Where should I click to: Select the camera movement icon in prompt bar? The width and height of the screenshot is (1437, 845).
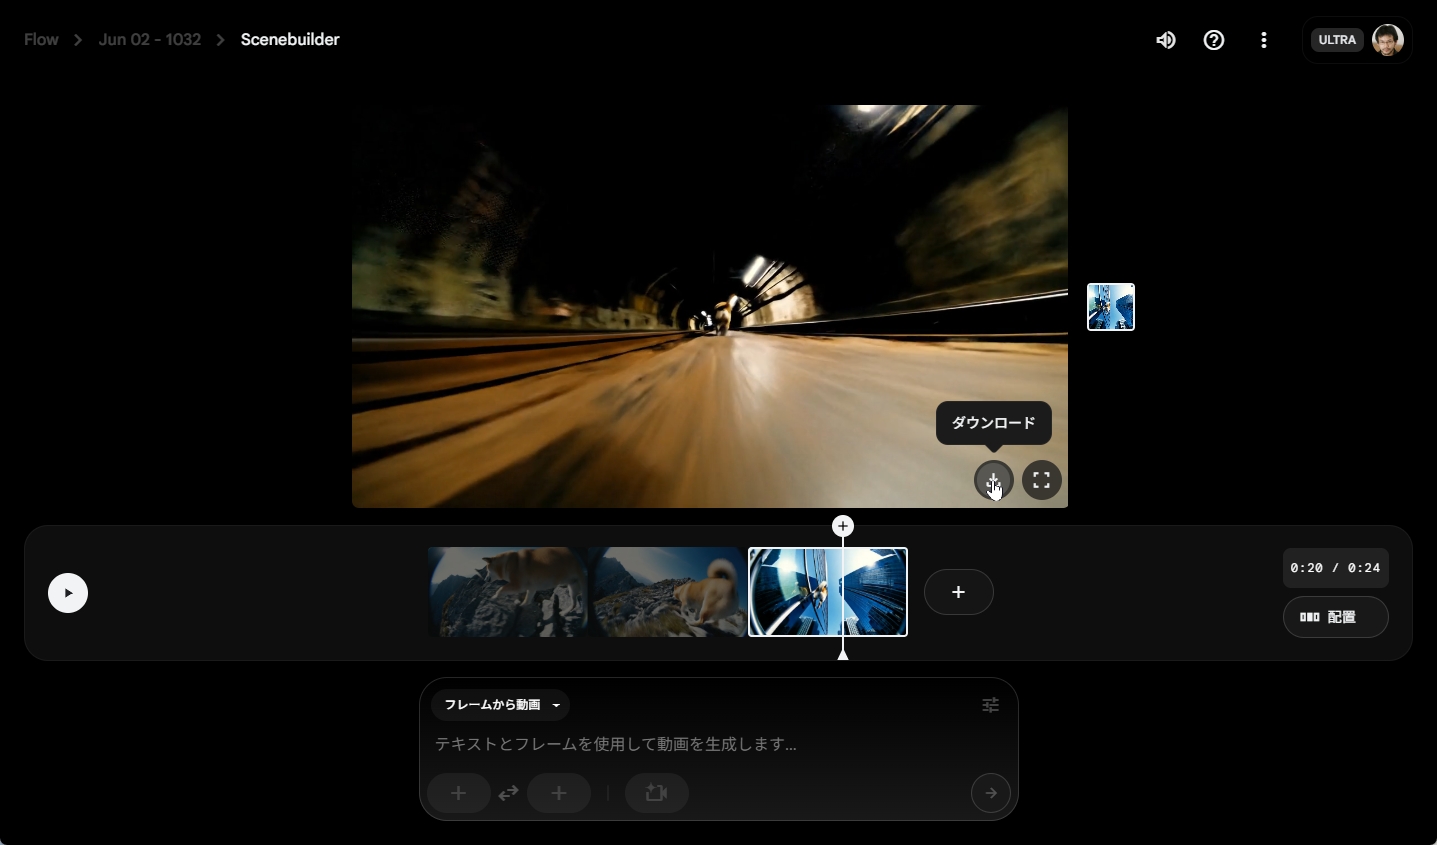click(656, 793)
